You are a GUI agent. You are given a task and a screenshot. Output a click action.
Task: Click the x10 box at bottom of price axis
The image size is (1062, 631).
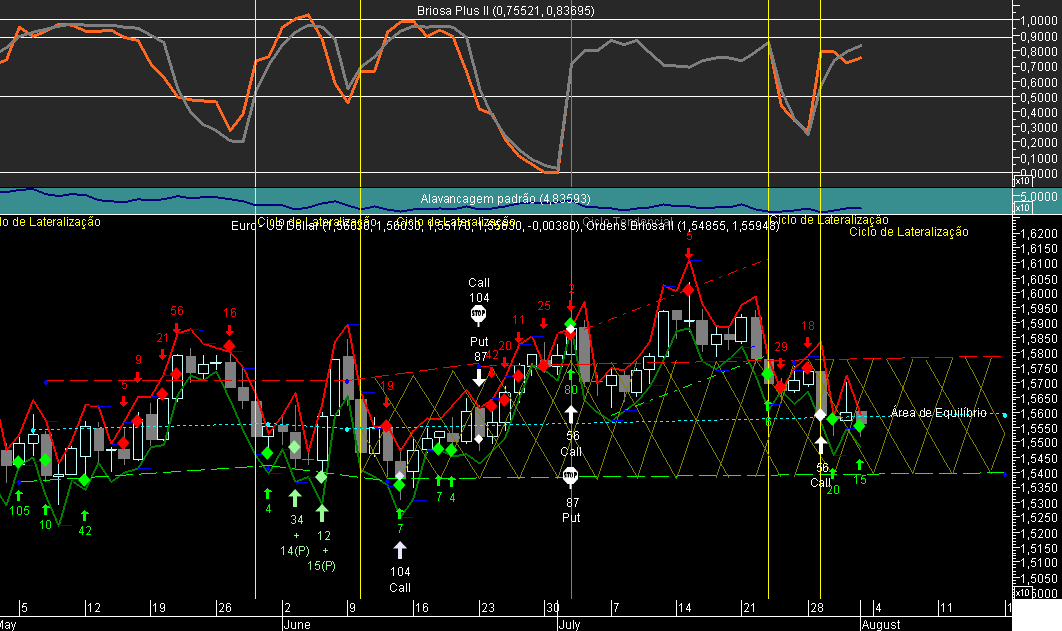[x=1022, y=593]
